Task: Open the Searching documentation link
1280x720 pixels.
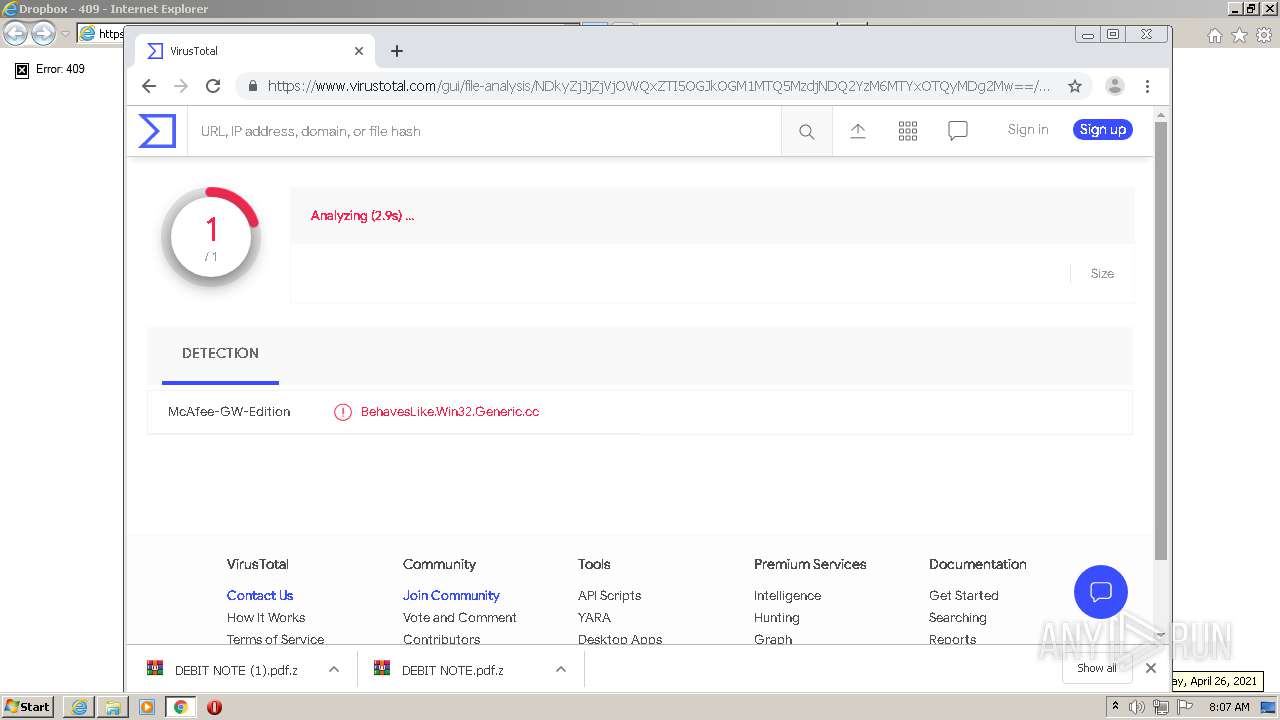Action: point(958,618)
